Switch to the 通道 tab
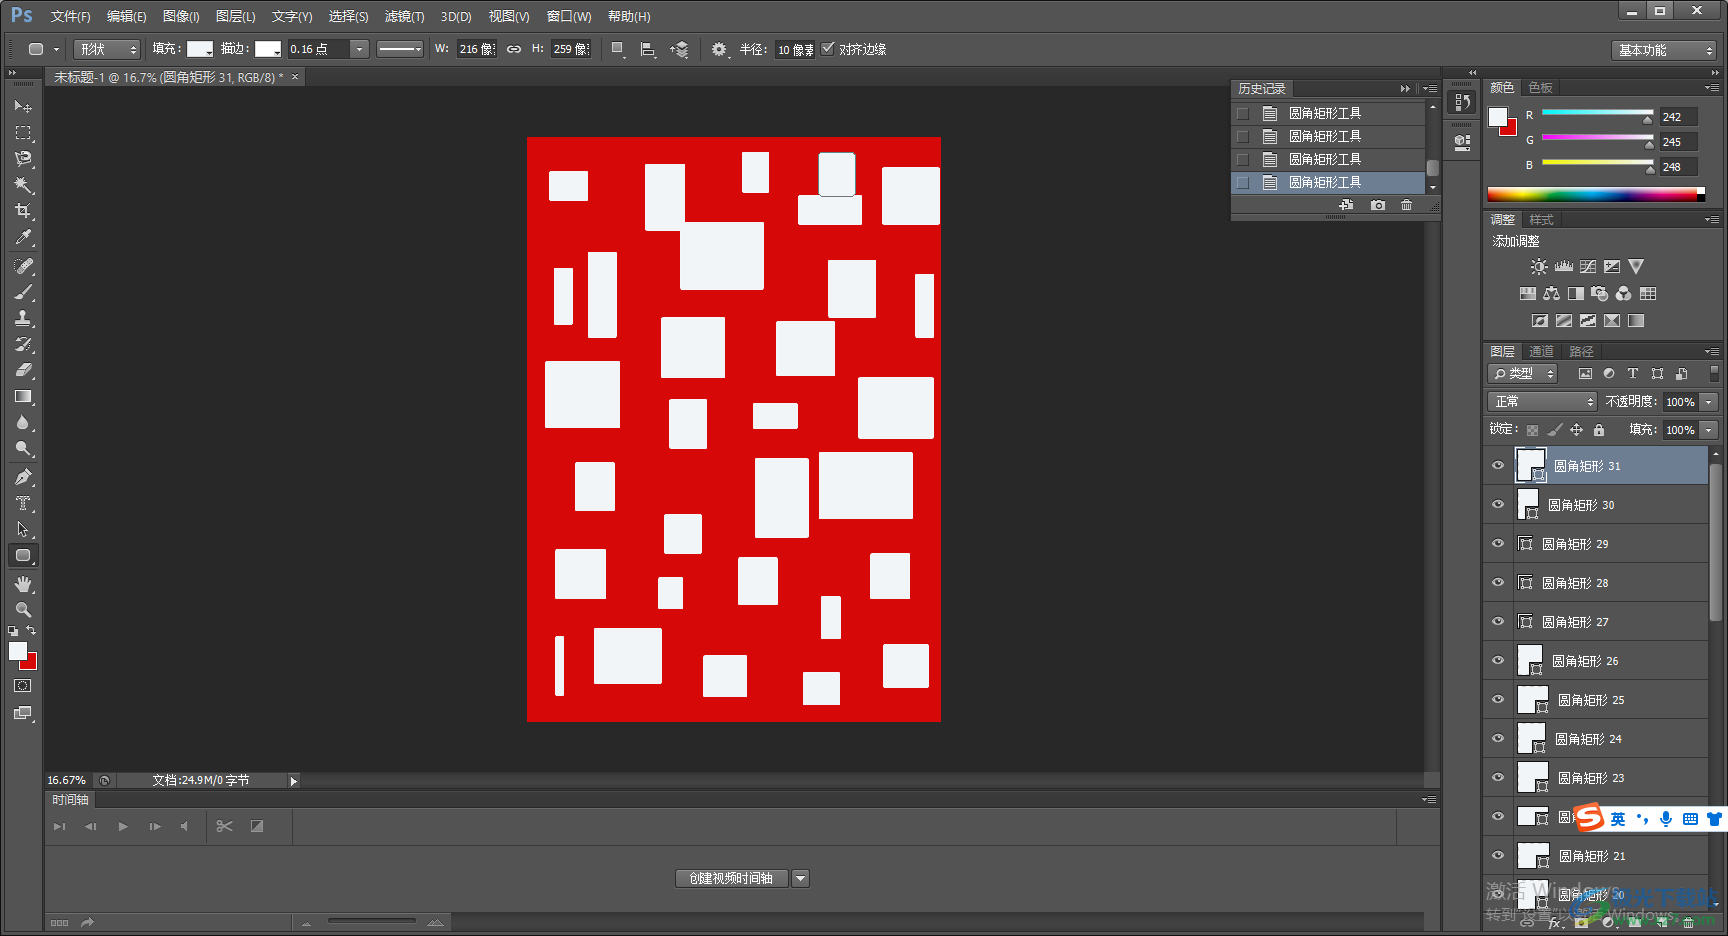Screen dimensions: 1728x936 [x=1541, y=352]
